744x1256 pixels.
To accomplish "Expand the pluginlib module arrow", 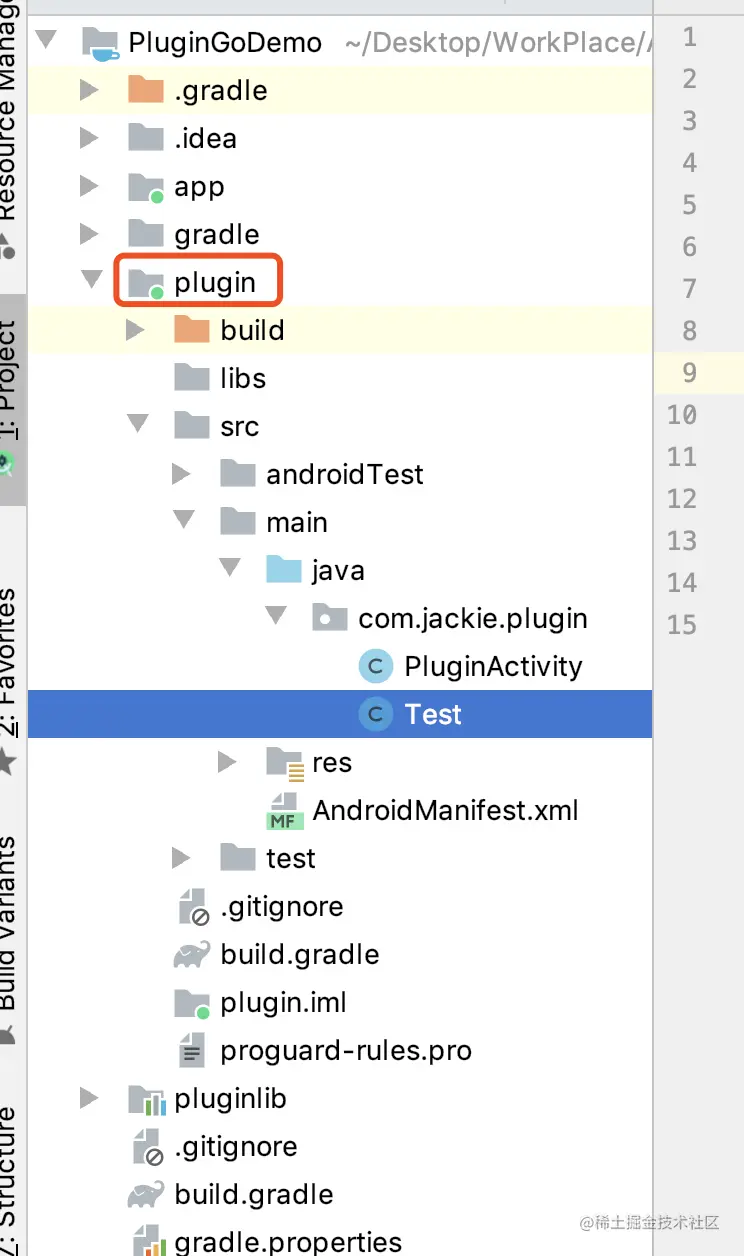I will 89,1098.
